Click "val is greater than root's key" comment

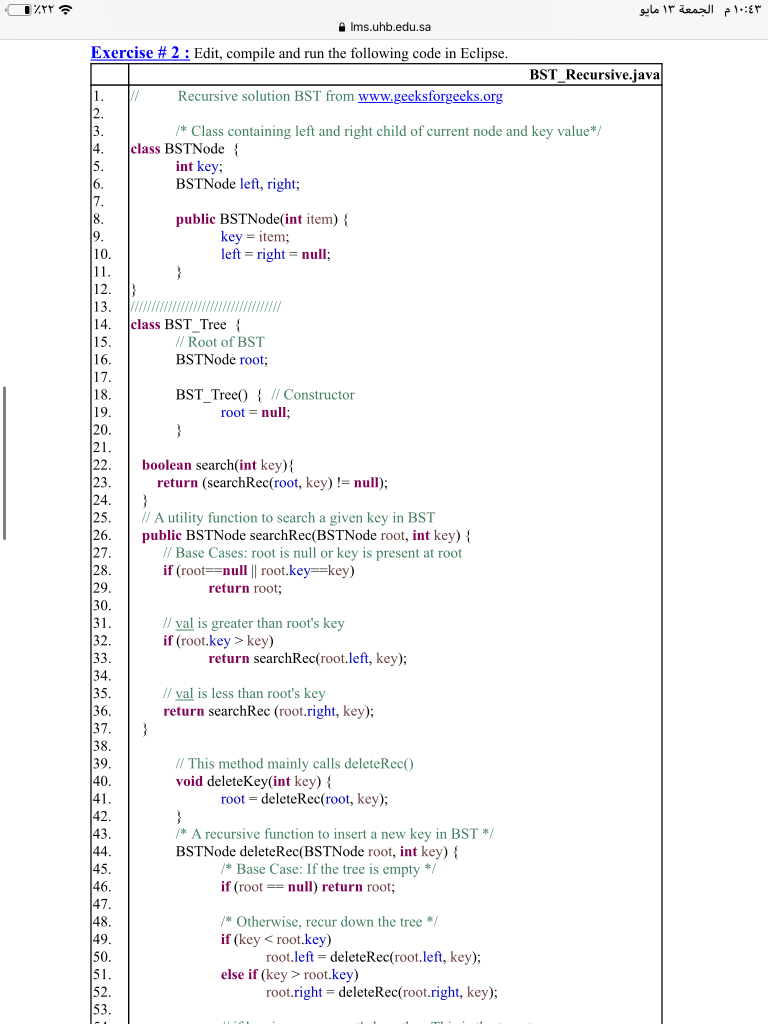253,624
